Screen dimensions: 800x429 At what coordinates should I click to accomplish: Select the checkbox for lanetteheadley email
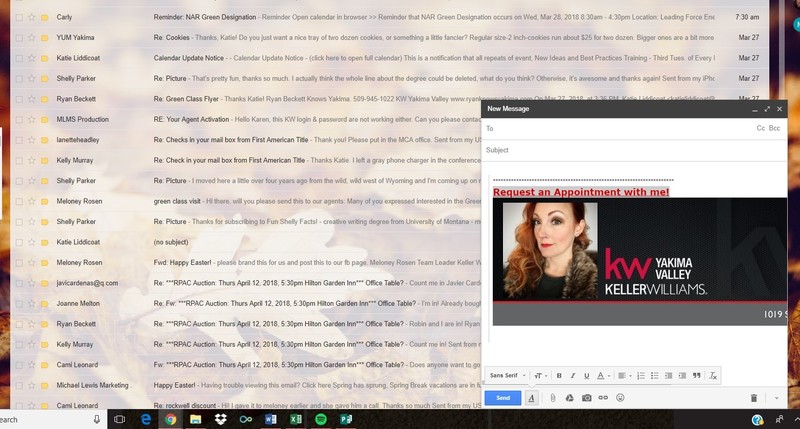[19, 140]
